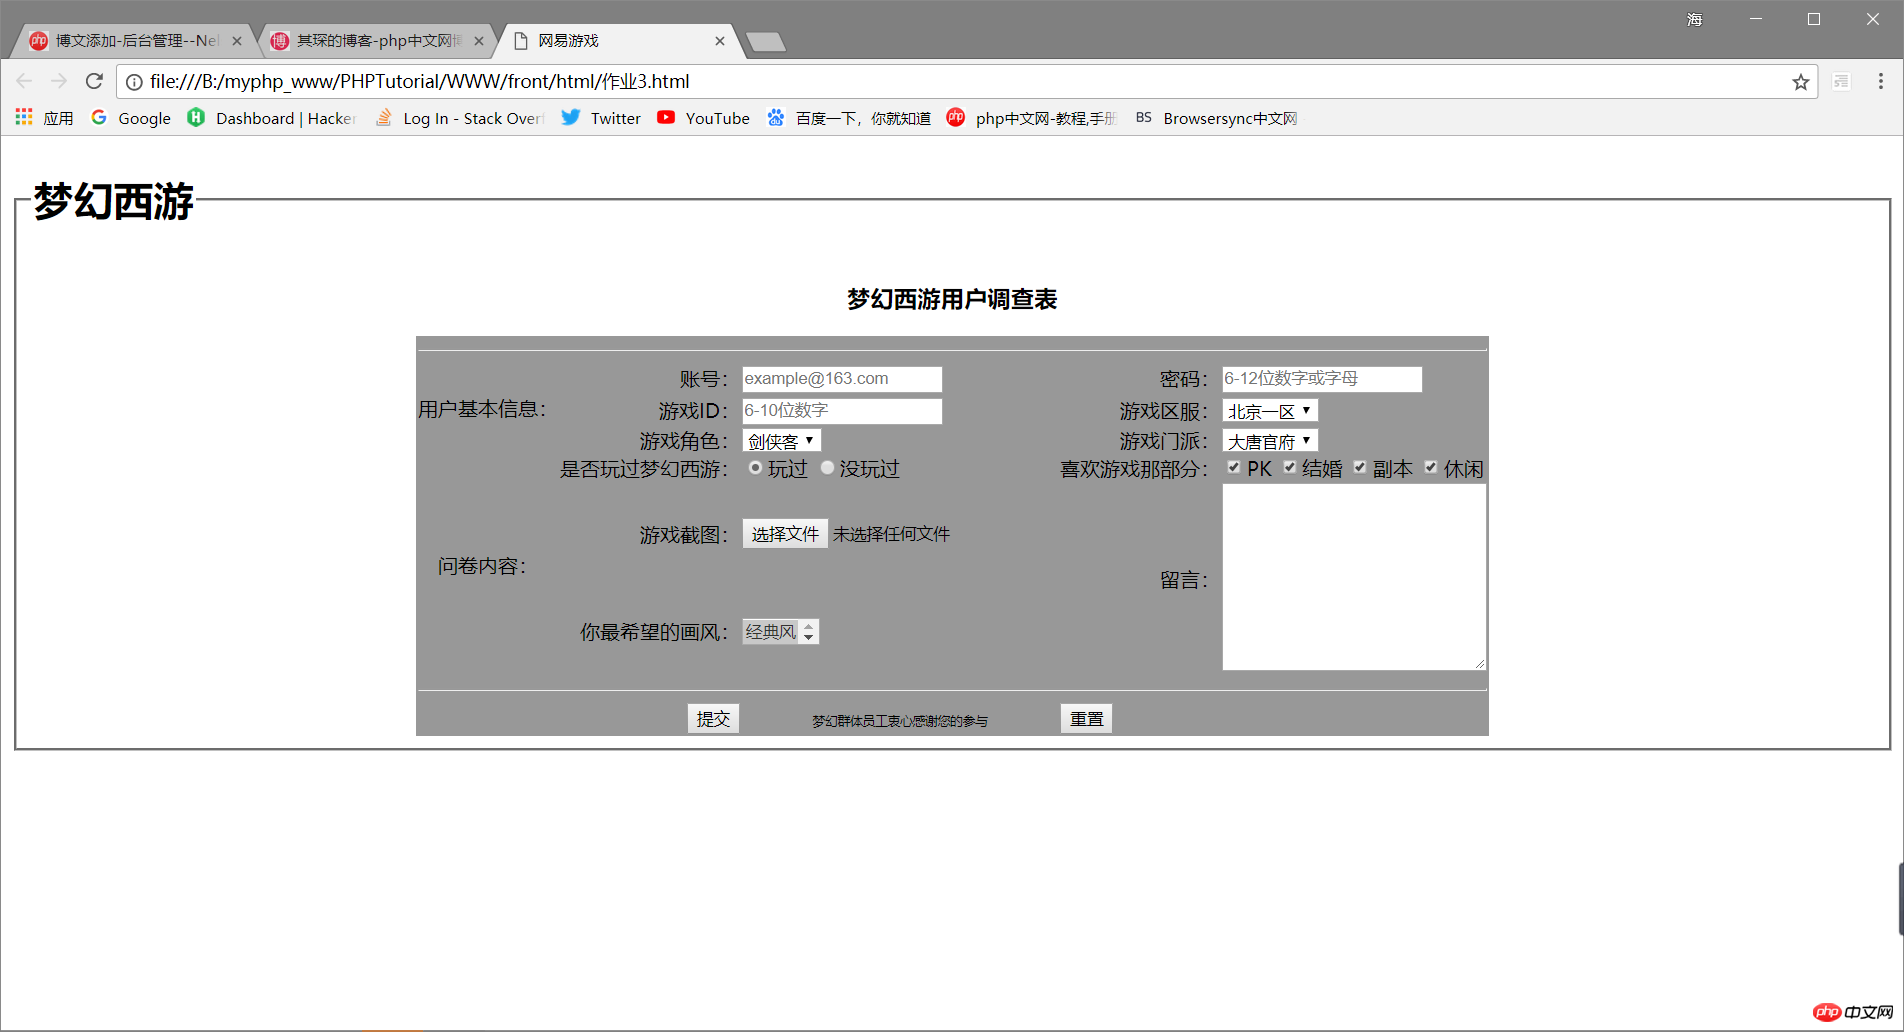Reset the form with 重置 button
The height and width of the screenshot is (1032, 1904).
tap(1086, 719)
